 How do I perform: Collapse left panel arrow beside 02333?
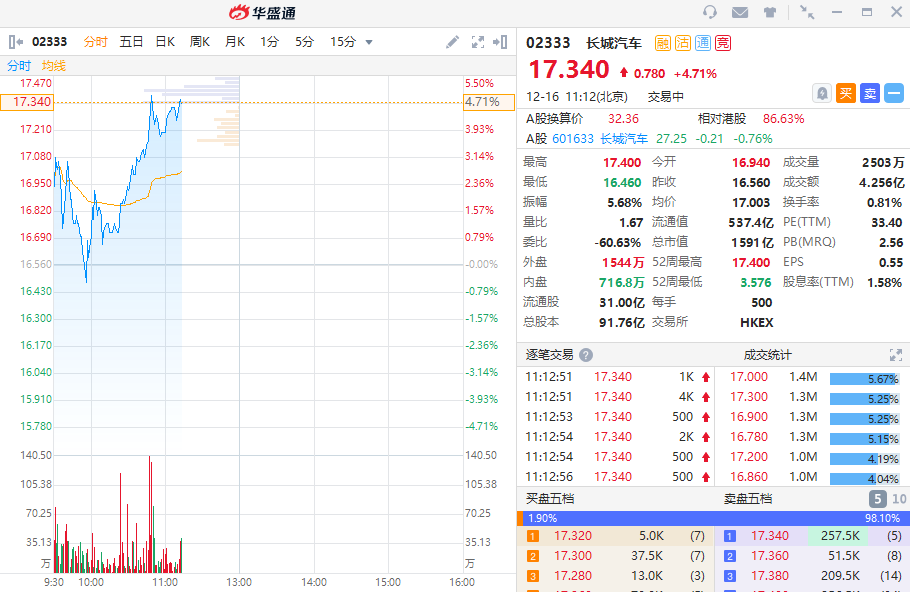(x=16, y=42)
